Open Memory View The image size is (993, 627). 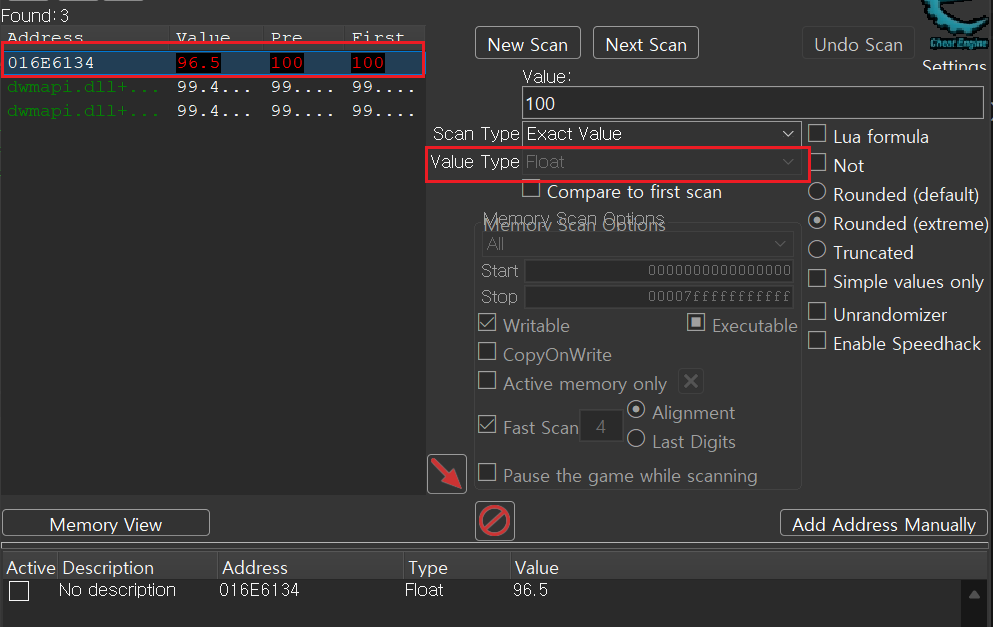point(106,524)
